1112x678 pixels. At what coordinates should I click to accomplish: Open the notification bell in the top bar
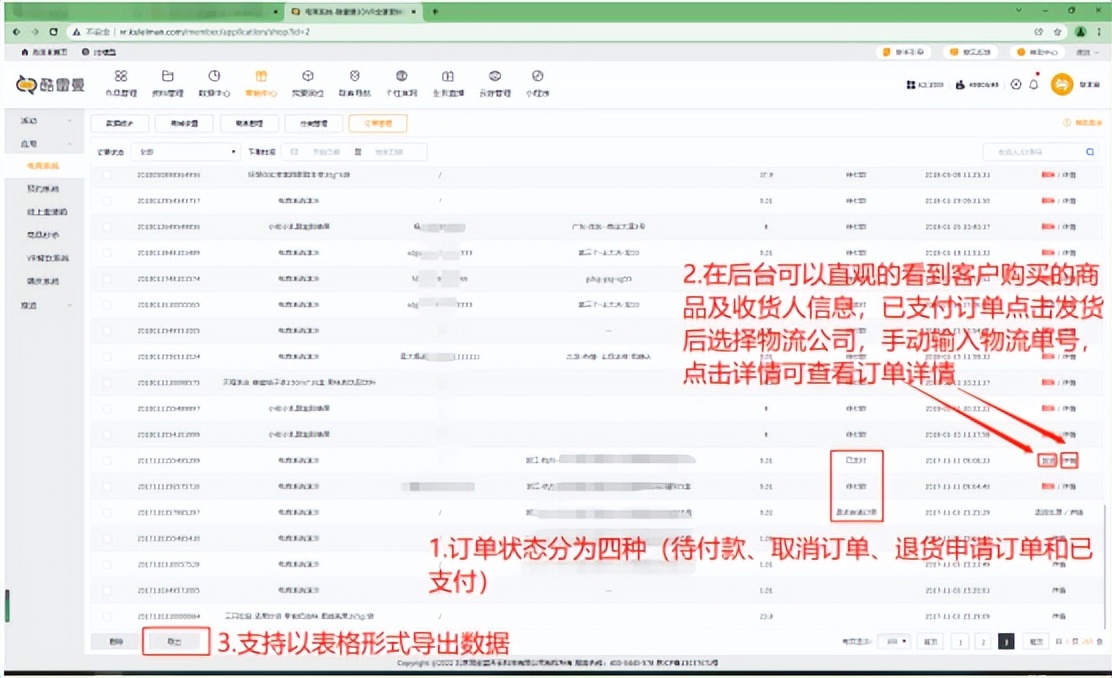[1034, 84]
